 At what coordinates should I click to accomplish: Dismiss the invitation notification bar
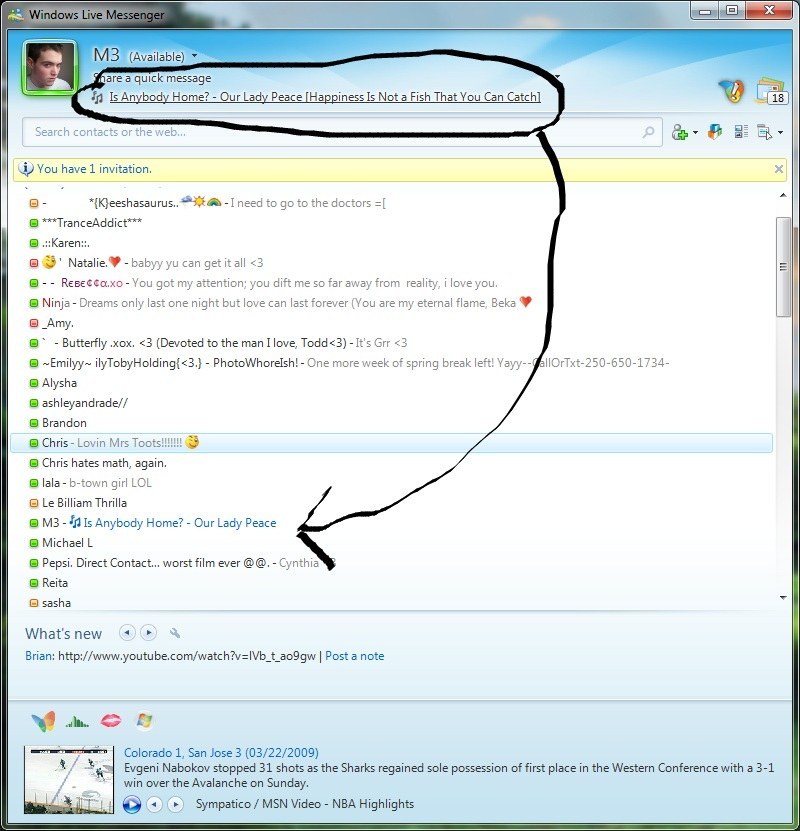coord(778,169)
